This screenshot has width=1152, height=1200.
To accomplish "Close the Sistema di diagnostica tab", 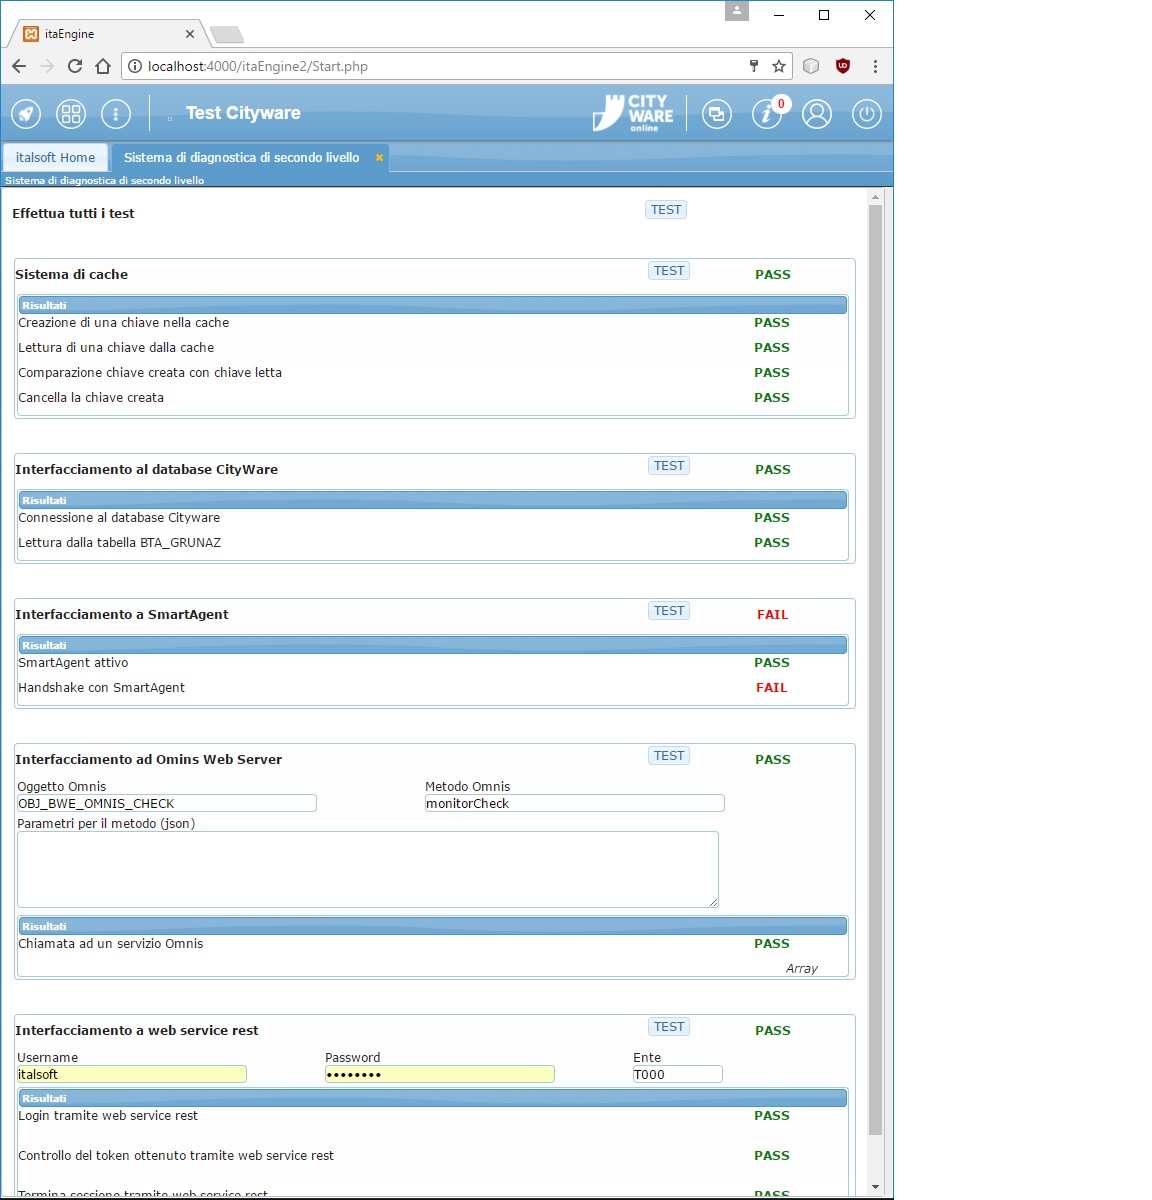I will (x=379, y=158).
